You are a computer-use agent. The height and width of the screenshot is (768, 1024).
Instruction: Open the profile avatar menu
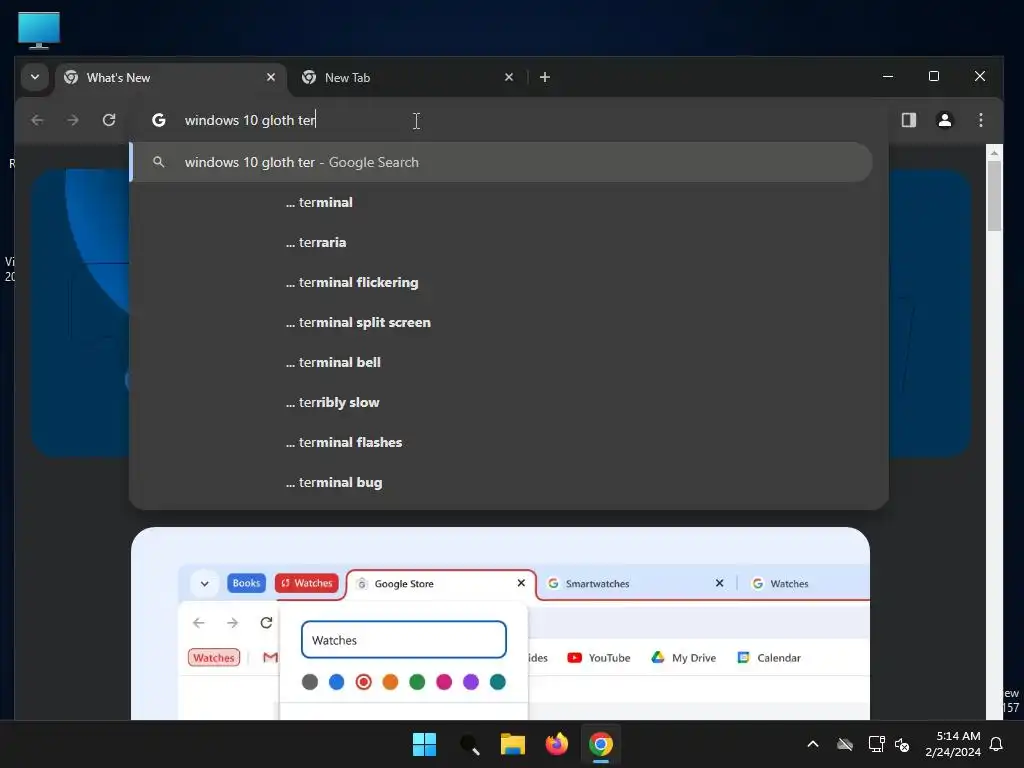pyautogui.click(x=944, y=120)
